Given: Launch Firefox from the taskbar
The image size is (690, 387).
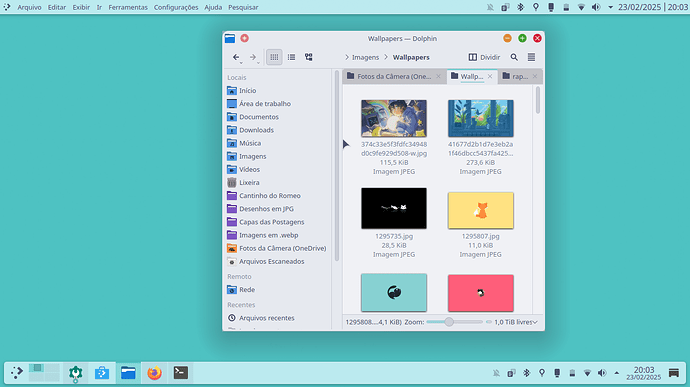Looking at the screenshot, I should 154,373.
